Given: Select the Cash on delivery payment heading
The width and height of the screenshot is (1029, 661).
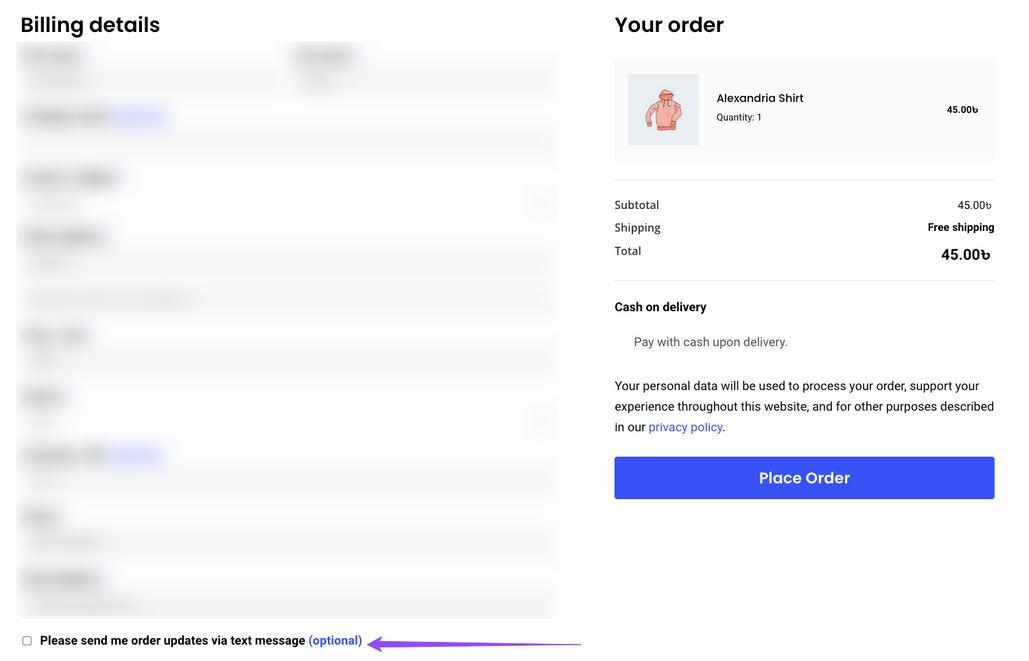Looking at the screenshot, I should tap(660, 307).
